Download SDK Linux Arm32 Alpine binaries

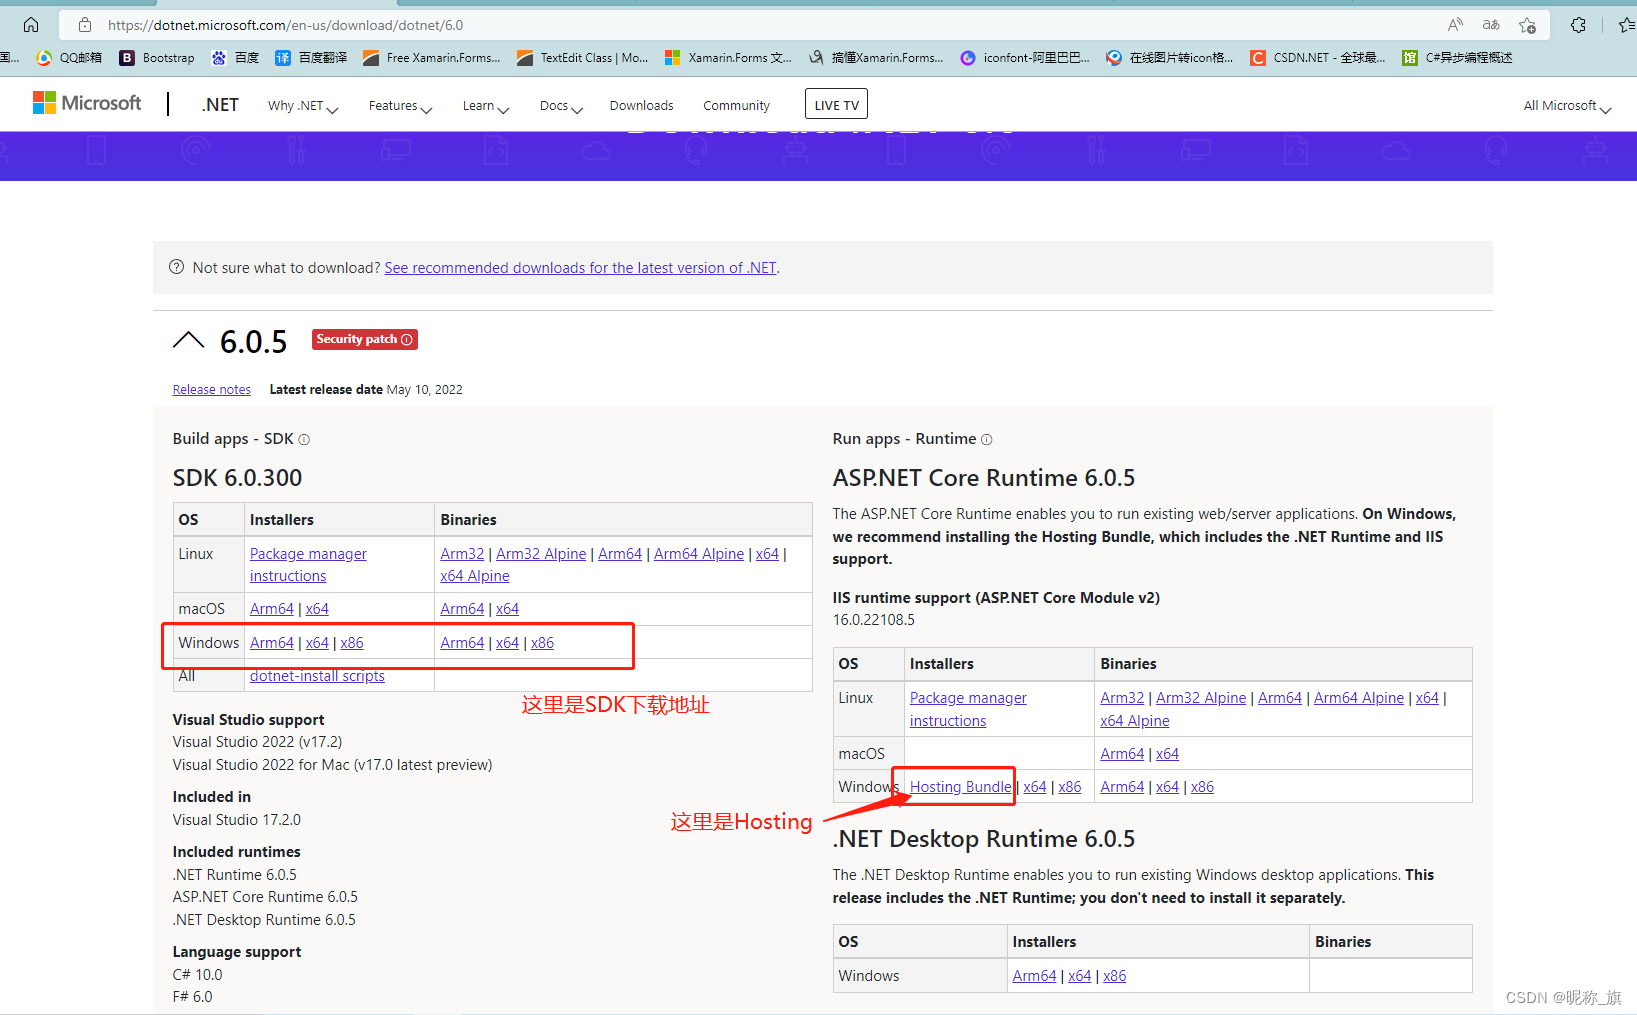point(541,554)
